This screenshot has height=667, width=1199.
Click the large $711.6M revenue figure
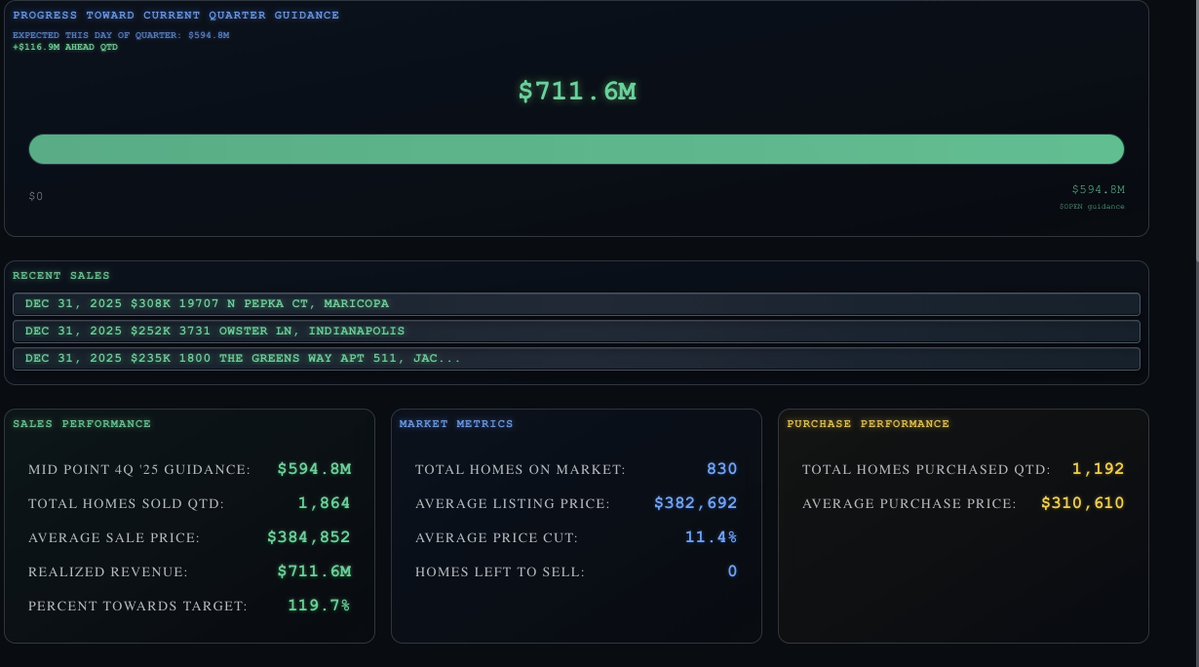click(x=577, y=91)
